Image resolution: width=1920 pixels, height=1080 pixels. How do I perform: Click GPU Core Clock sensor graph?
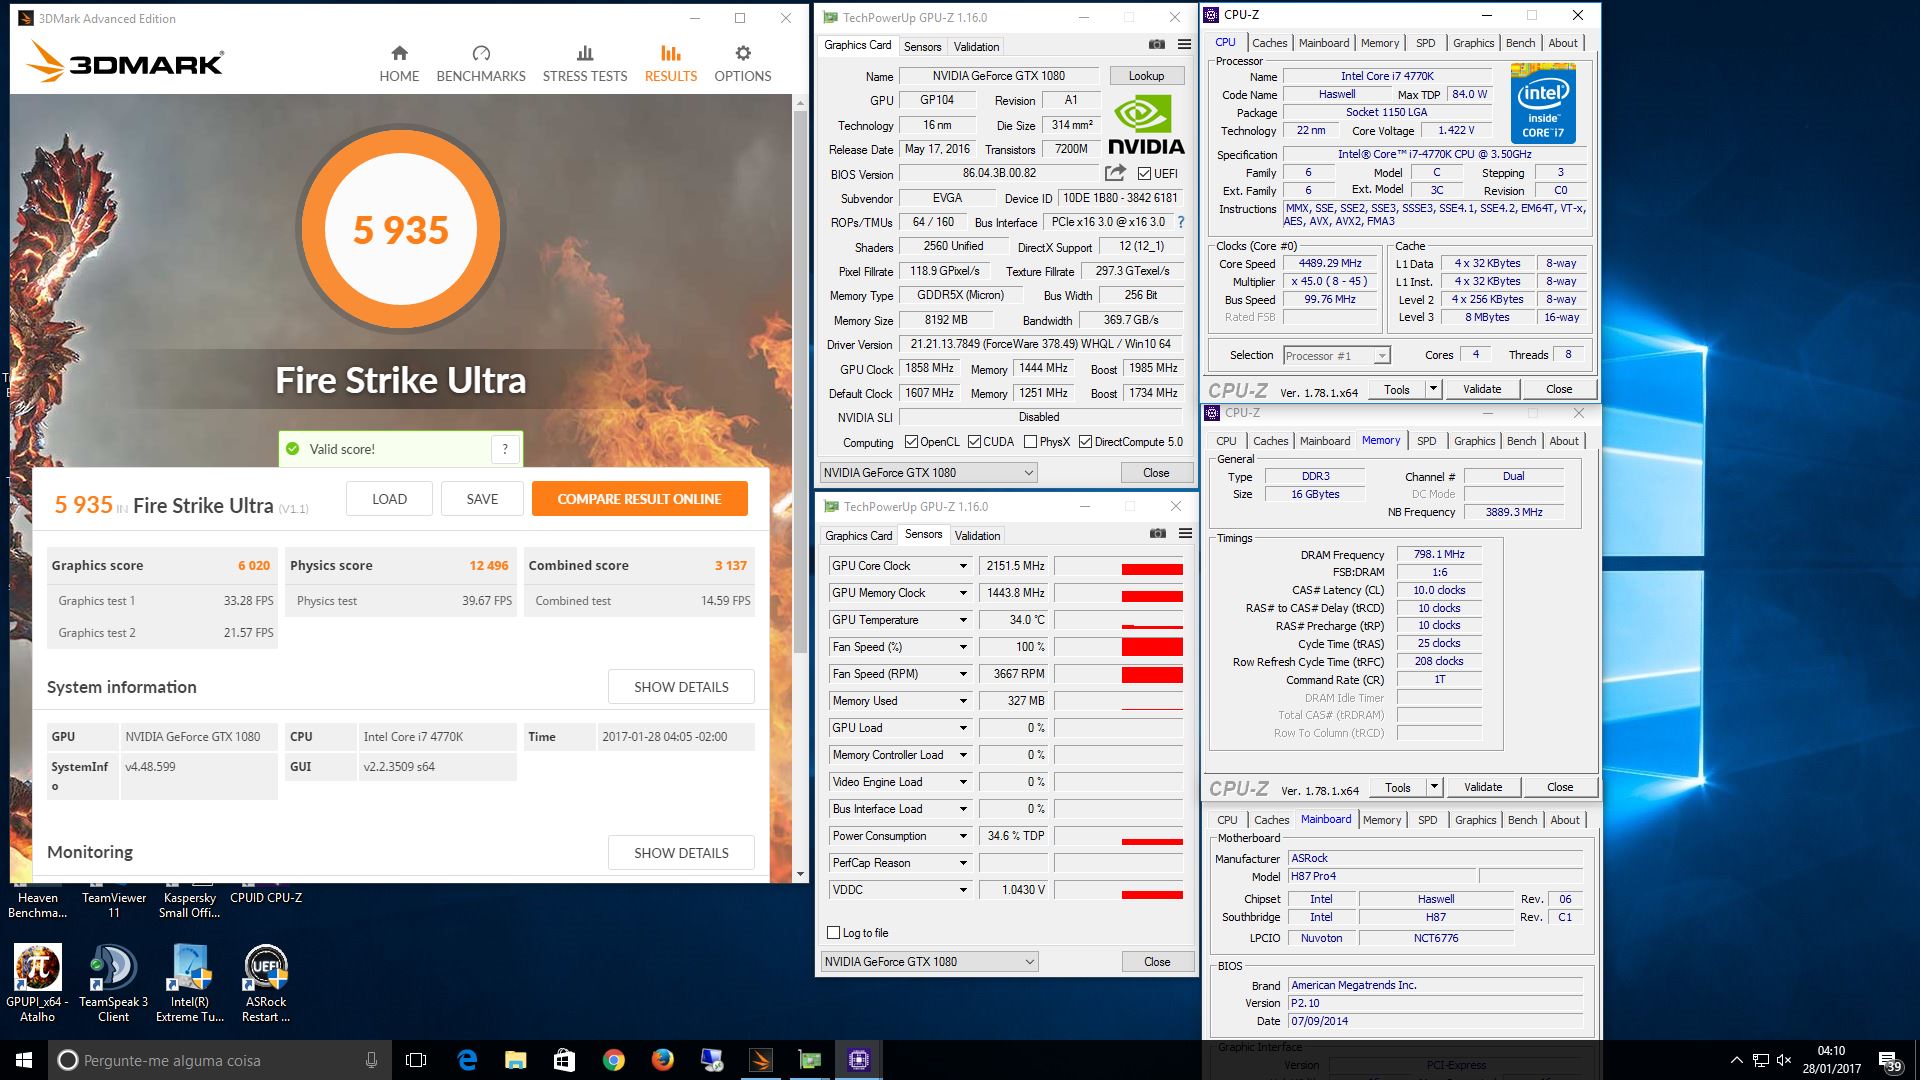1118,566
